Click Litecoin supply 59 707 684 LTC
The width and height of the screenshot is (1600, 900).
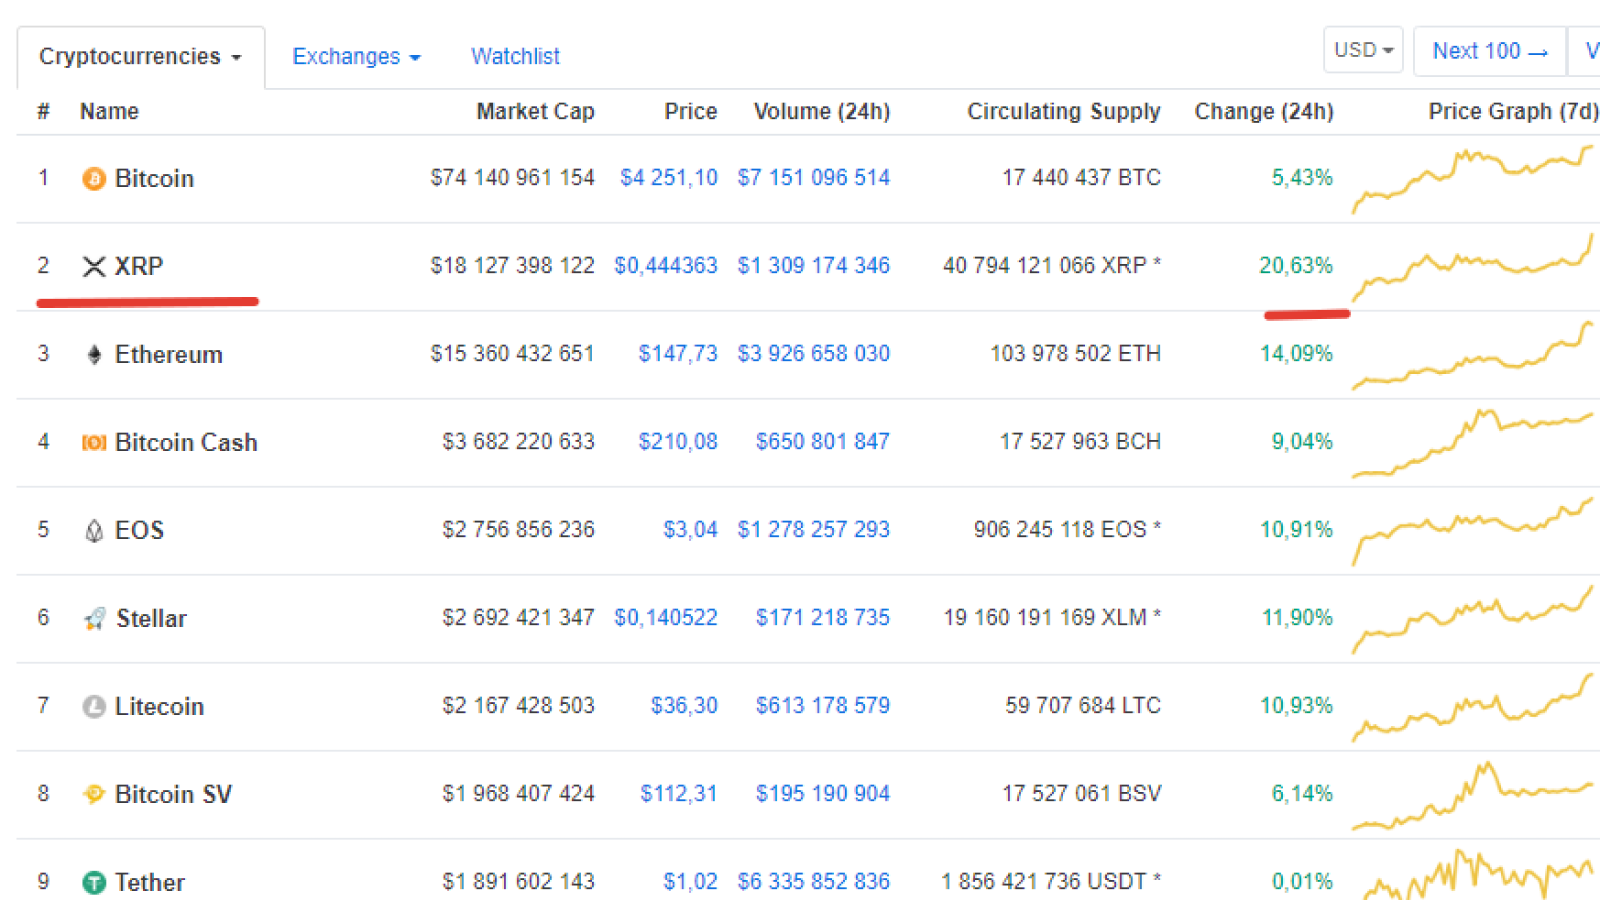[1084, 706]
